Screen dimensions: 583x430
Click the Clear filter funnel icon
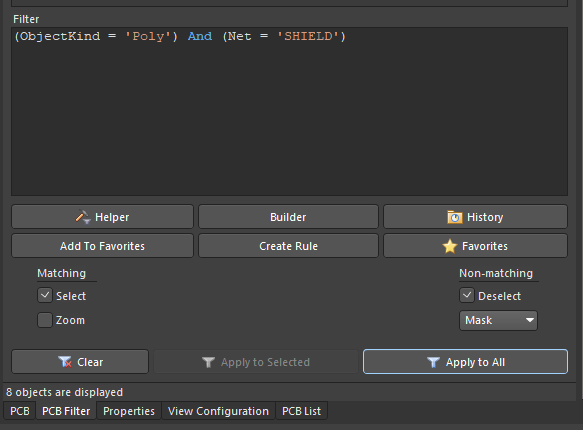[x=65, y=362]
